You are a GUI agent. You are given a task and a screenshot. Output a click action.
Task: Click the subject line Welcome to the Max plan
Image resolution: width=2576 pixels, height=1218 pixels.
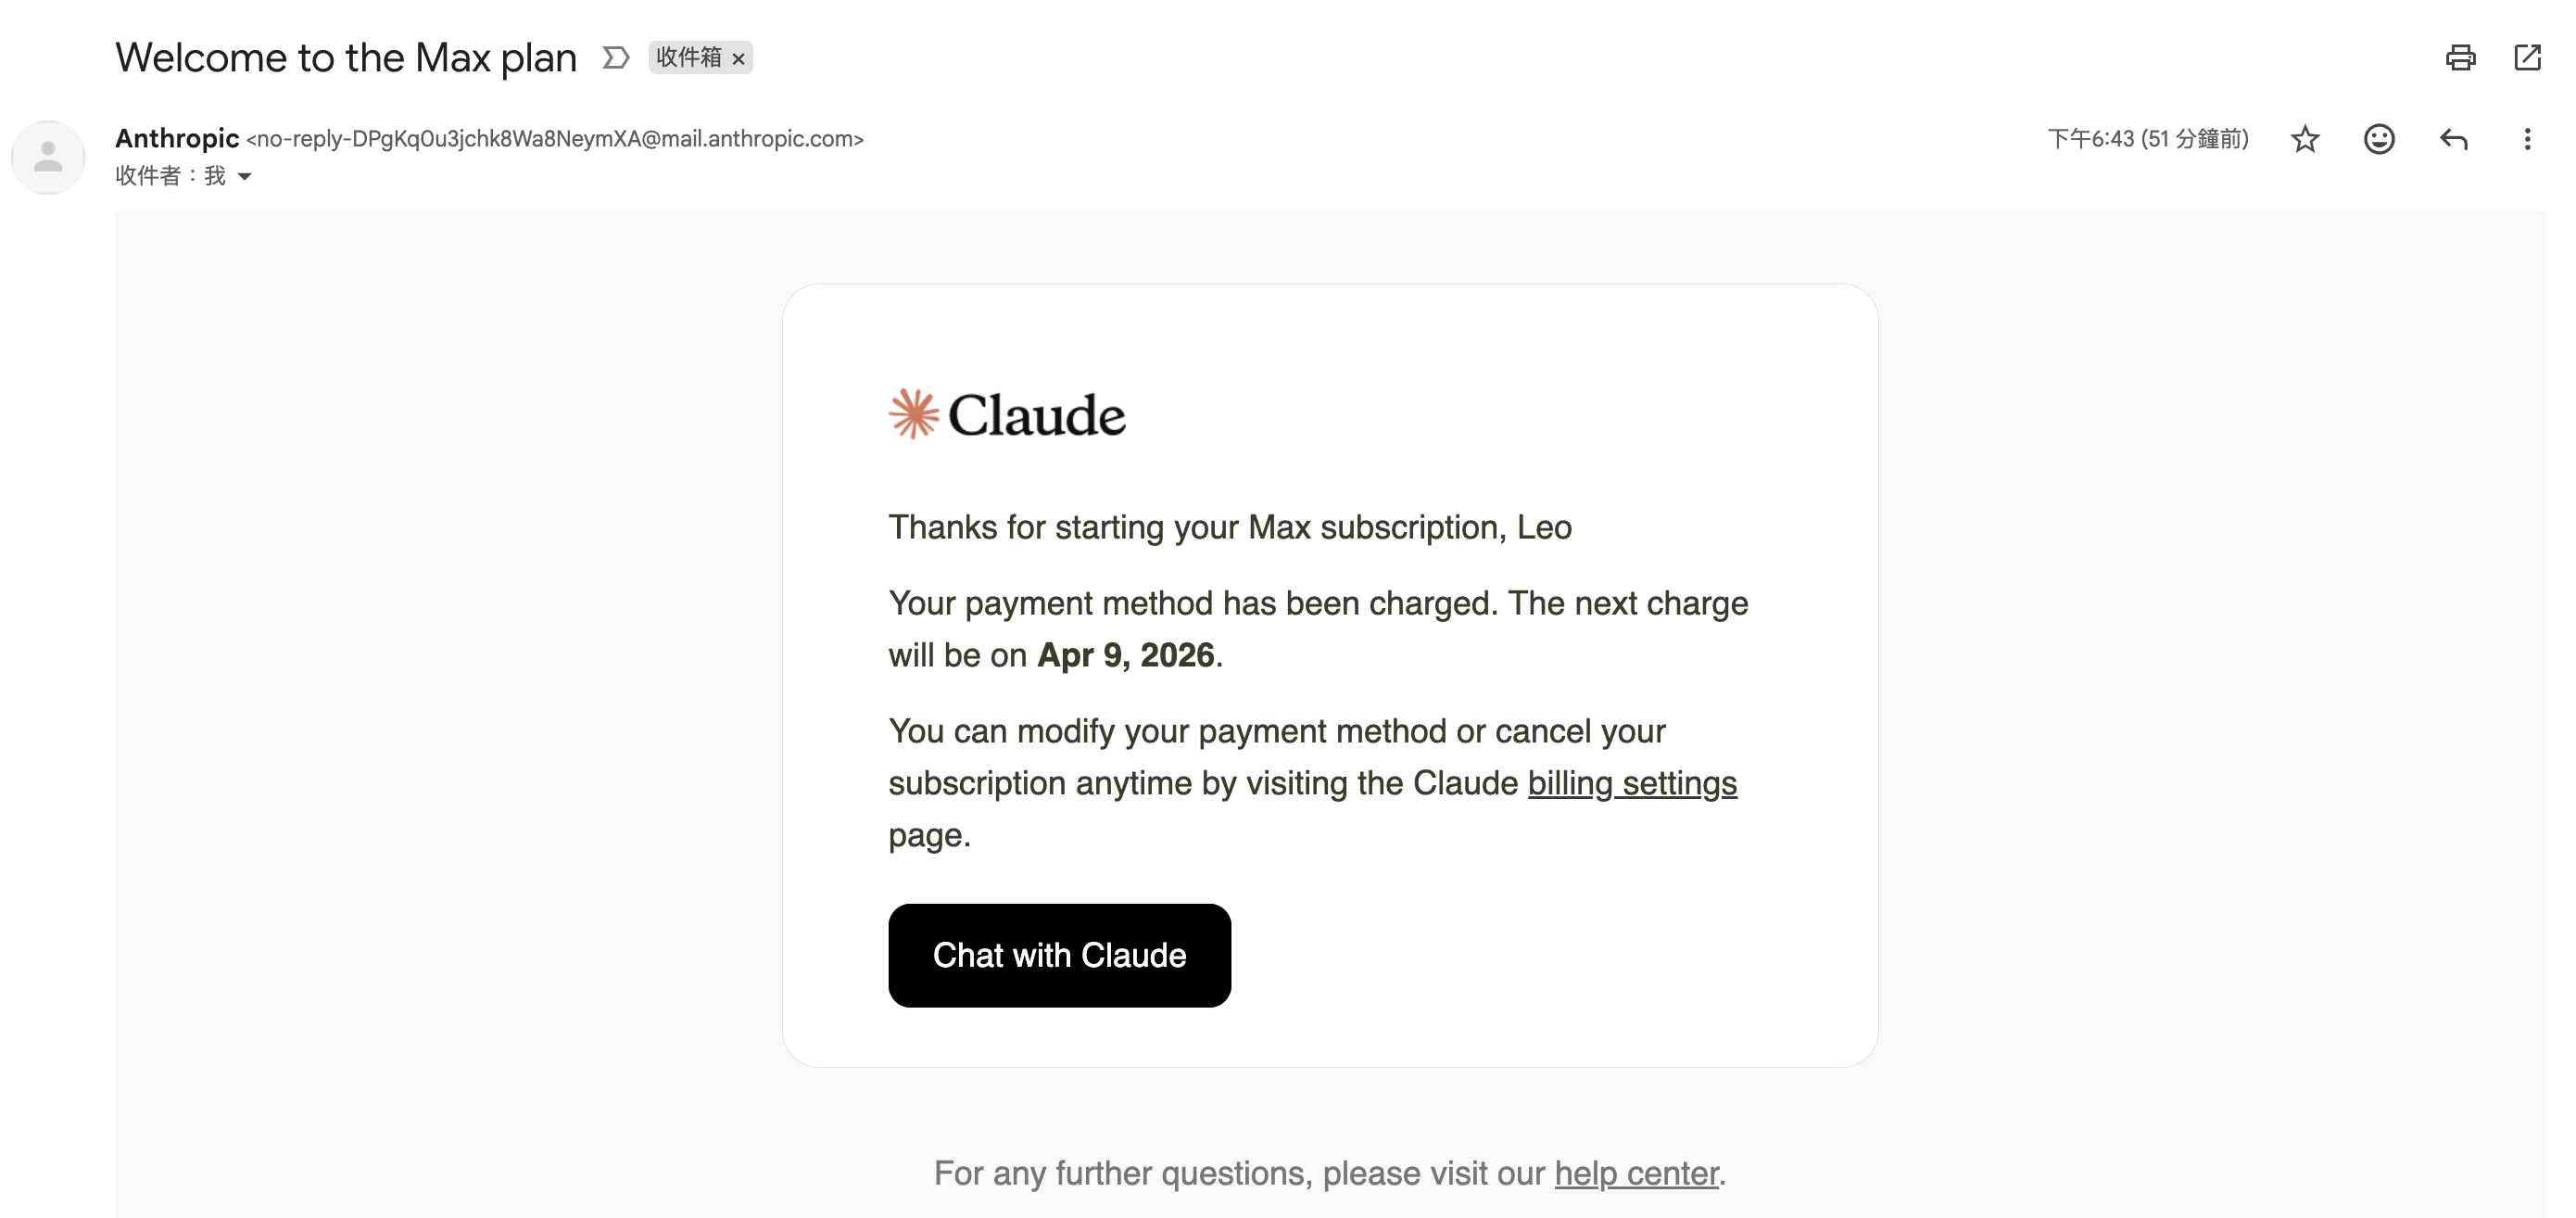(346, 58)
